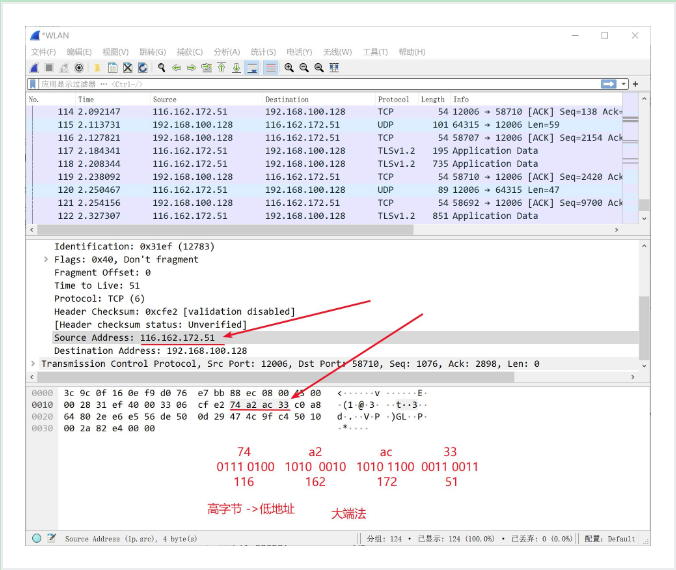
Task: Click hex bytes row at offset 0020
Action: (x=228, y=417)
